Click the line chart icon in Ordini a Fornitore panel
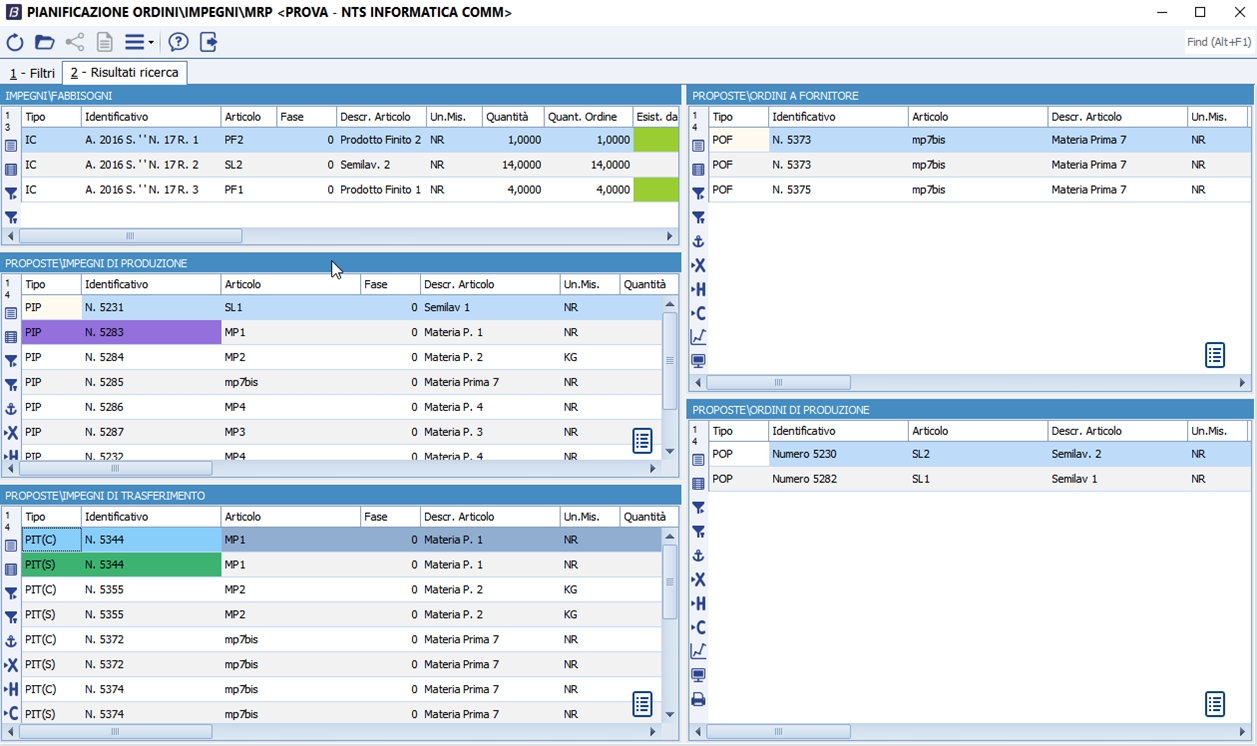The width and height of the screenshot is (1257, 746). [x=698, y=337]
